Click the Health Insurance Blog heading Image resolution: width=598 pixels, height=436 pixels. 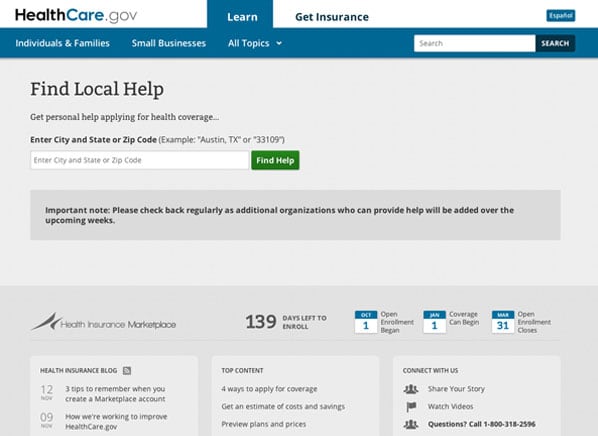(79, 370)
